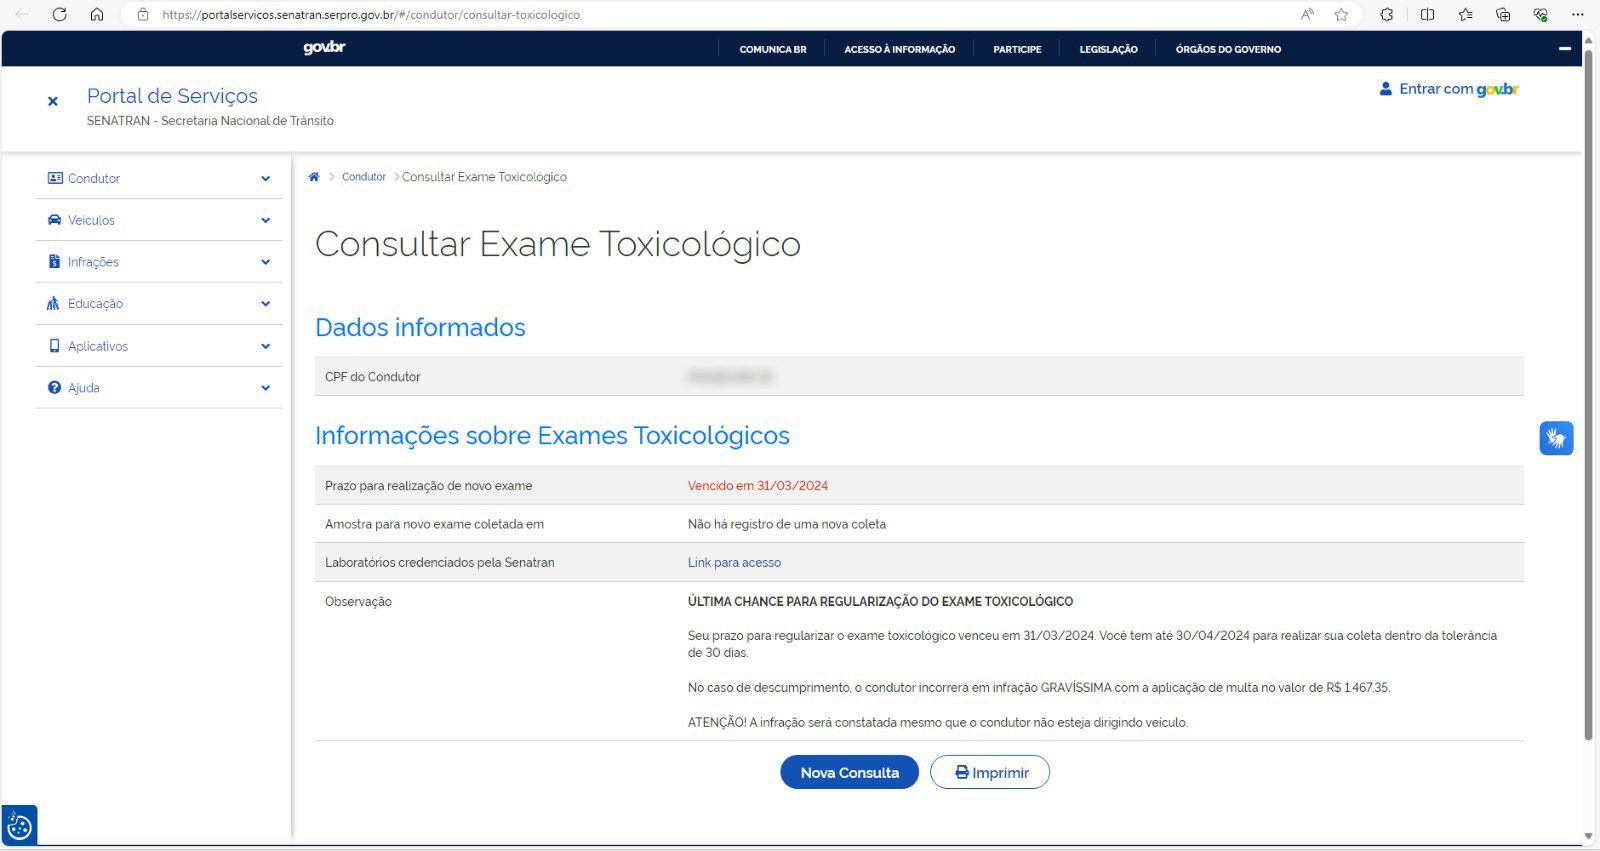Click the browser address bar URL
Image resolution: width=1600 pixels, height=851 pixels.
[371, 15]
